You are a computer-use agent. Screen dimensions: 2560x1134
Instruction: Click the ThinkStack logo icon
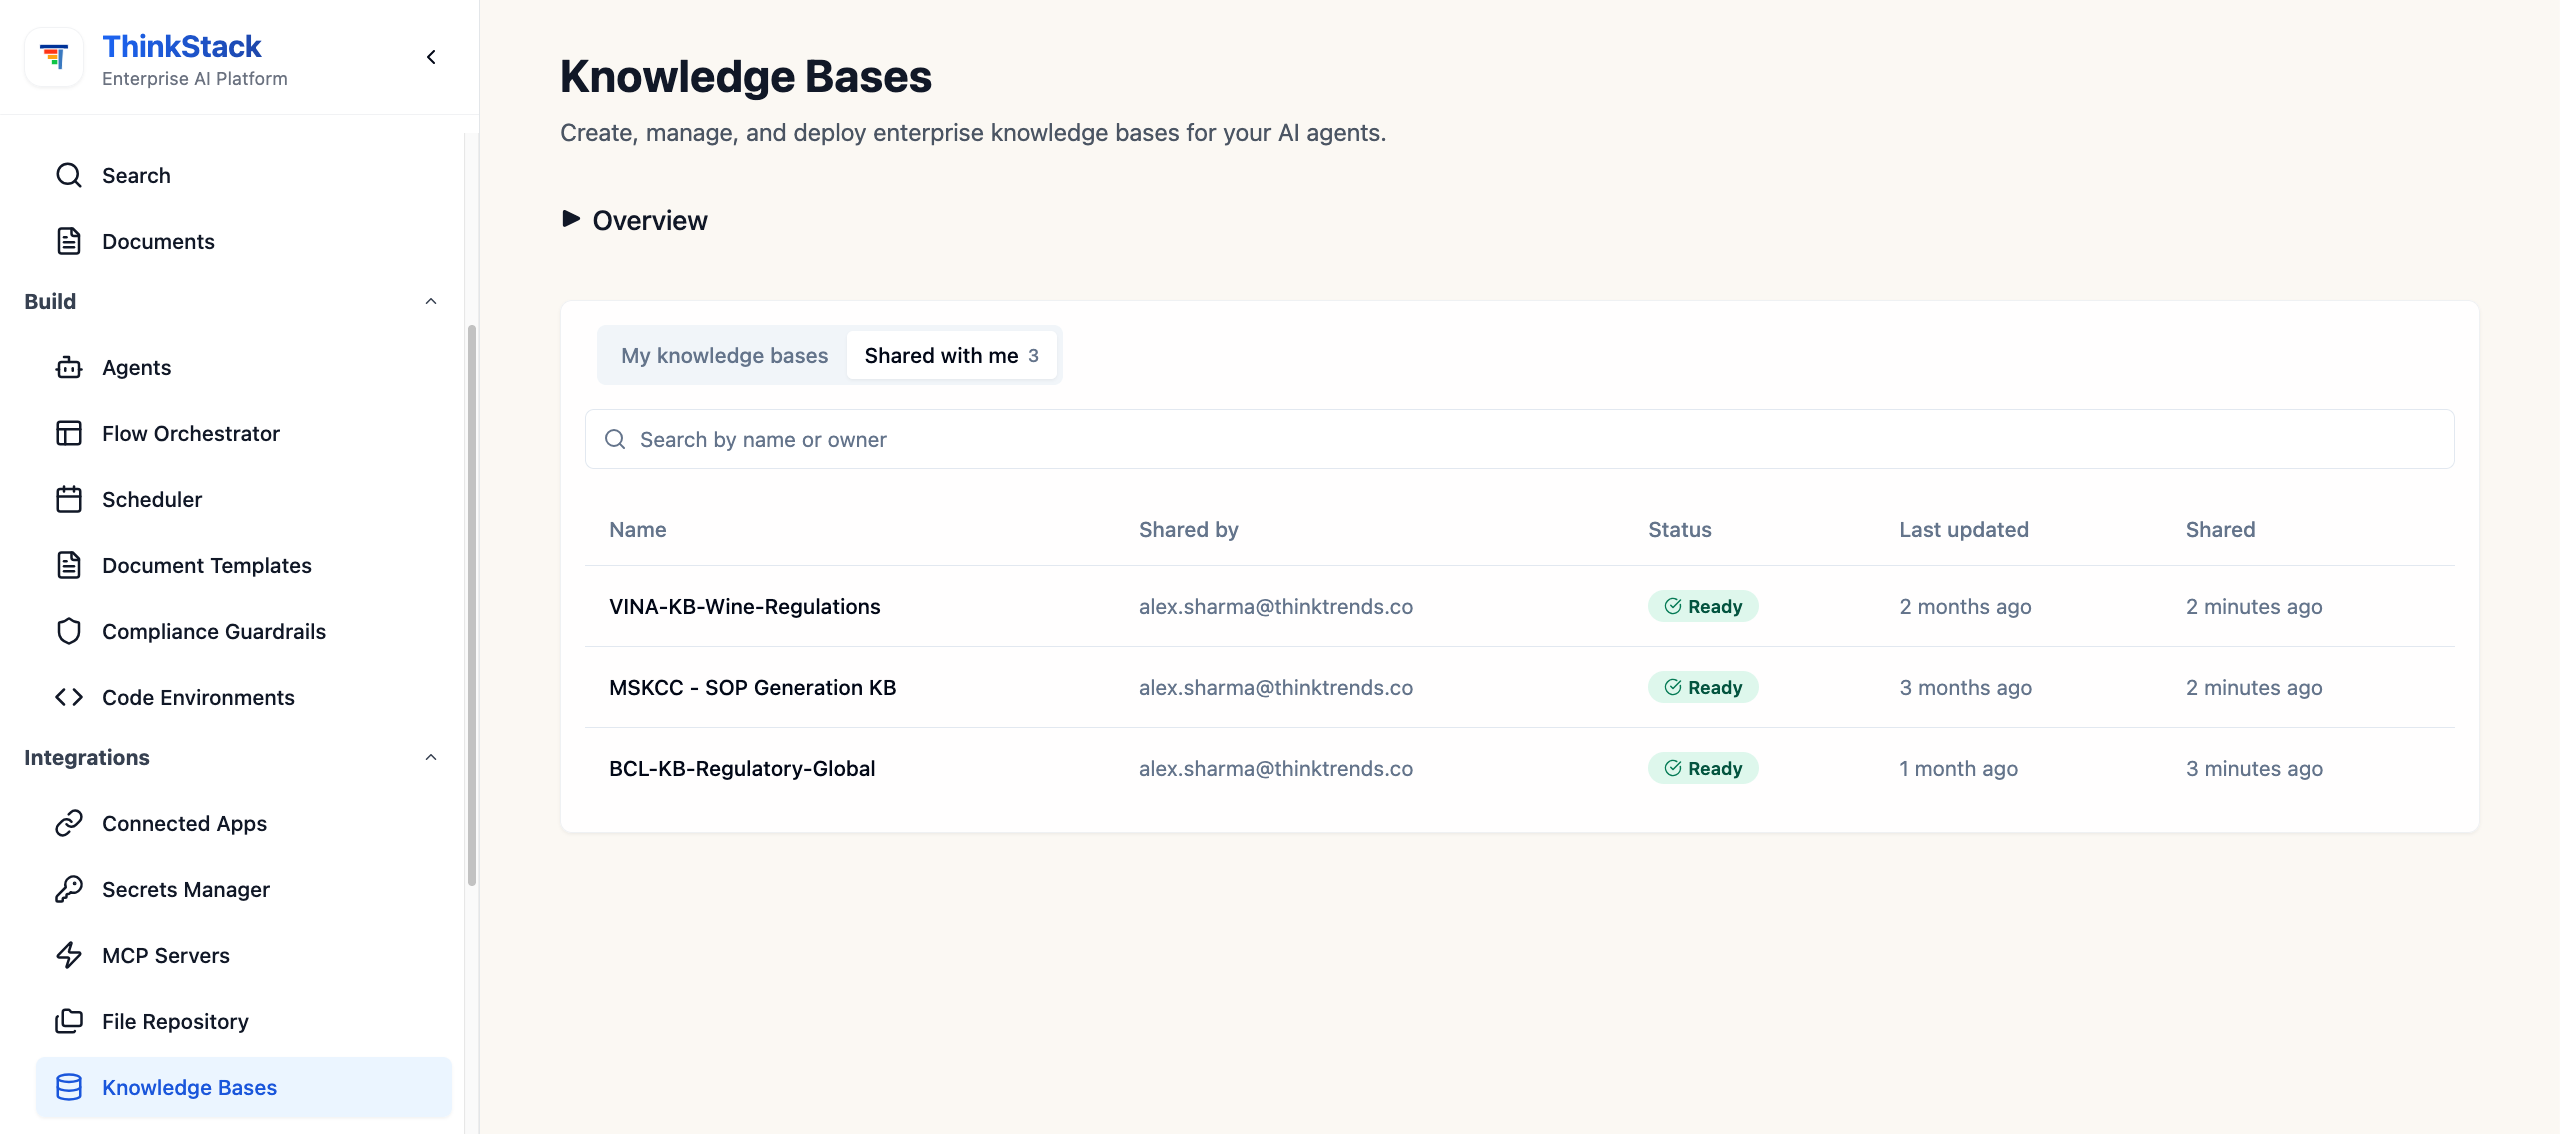(54, 58)
